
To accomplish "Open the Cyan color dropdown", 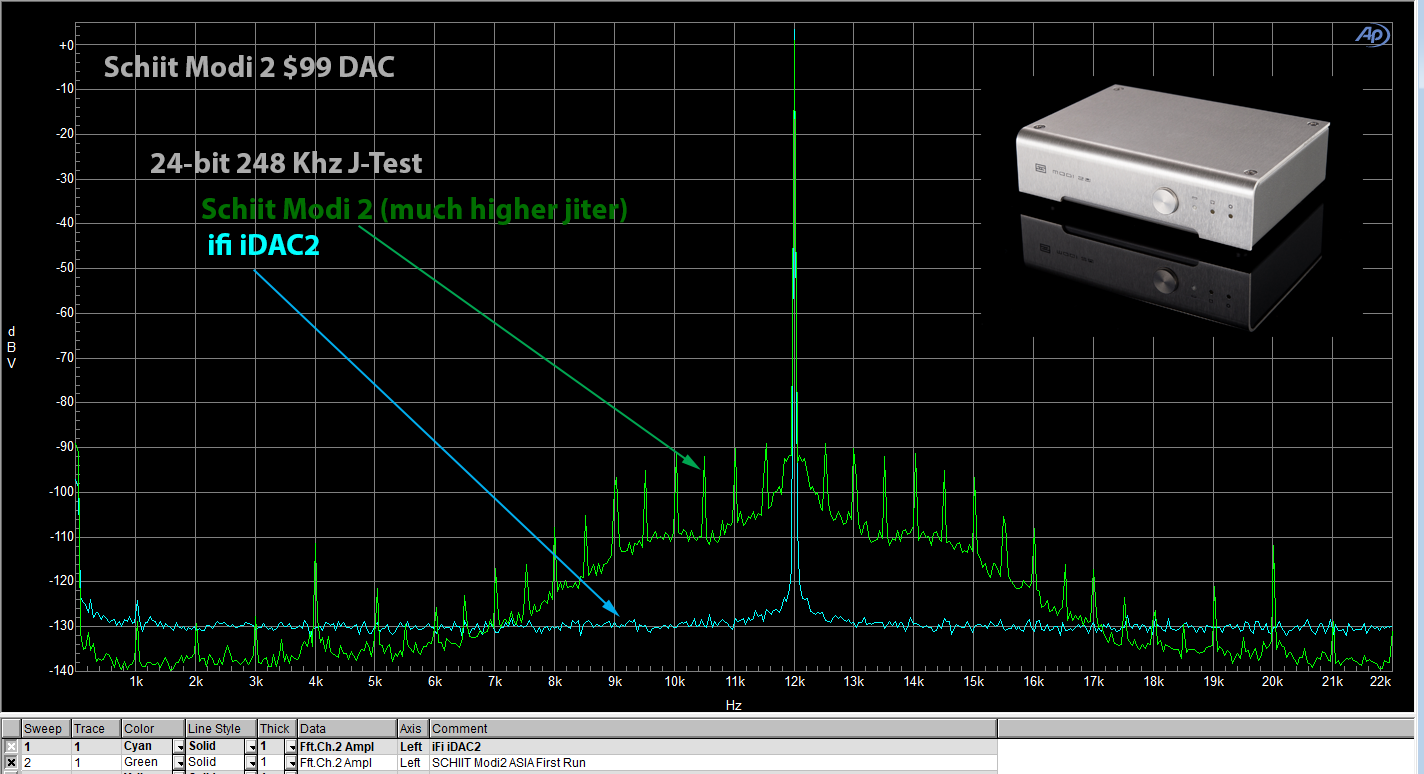I will [179, 747].
